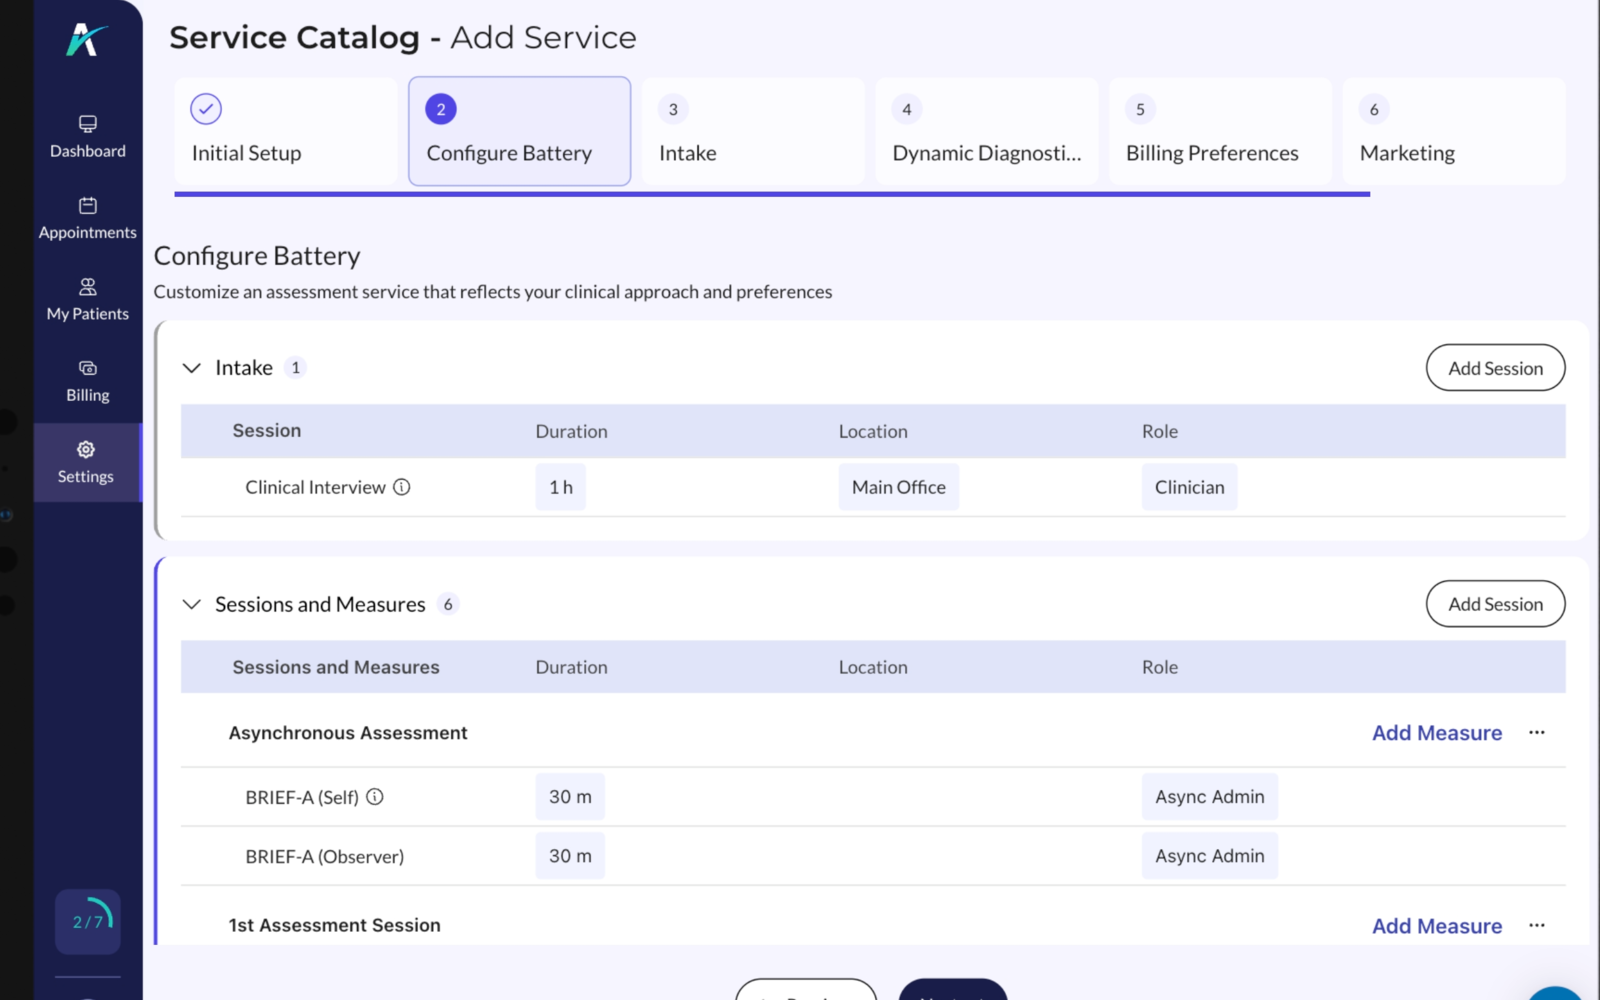Click the 2/7 progress indicator
The width and height of the screenshot is (1600, 1000).
88,921
